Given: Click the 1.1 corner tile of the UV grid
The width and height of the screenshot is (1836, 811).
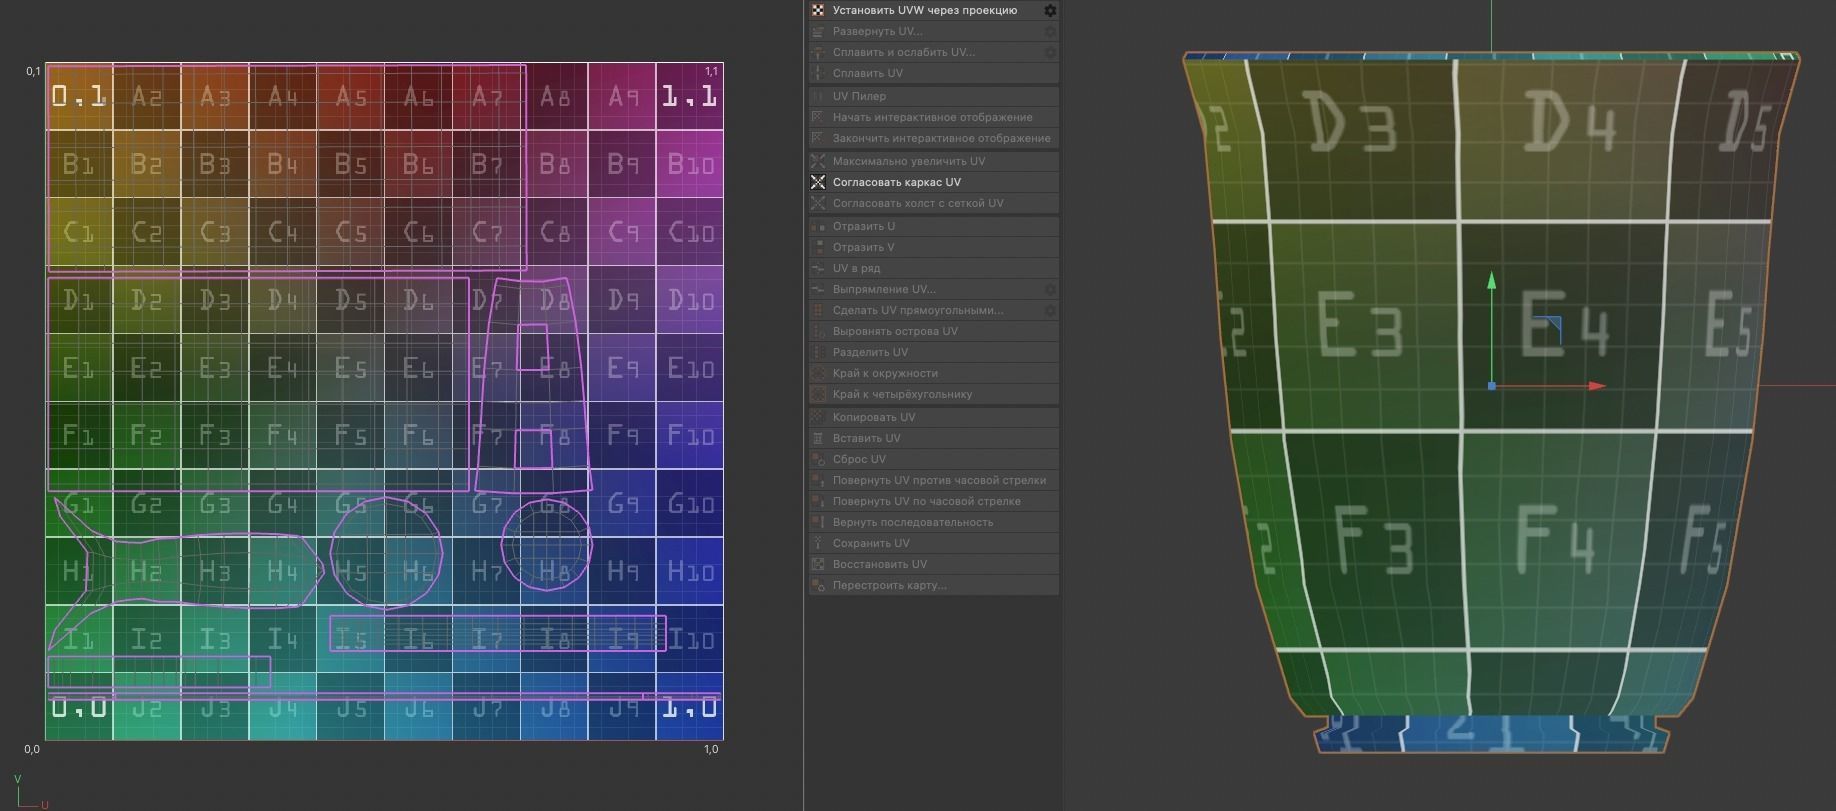Looking at the screenshot, I should pyautogui.click(x=689, y=96).
